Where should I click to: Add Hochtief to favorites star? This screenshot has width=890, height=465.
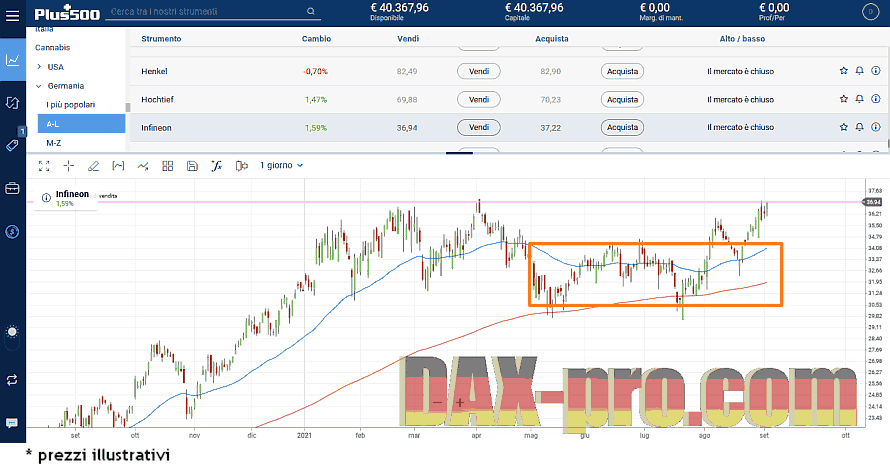pos(843,99)
